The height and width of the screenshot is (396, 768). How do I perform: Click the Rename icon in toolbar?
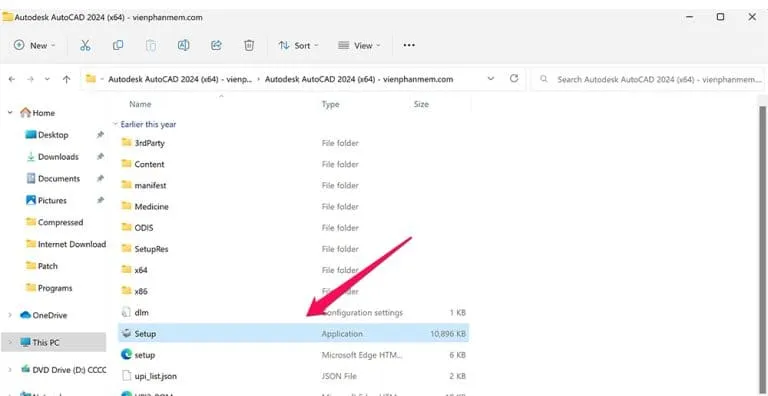pyautogui.click(x=184, y=46)
